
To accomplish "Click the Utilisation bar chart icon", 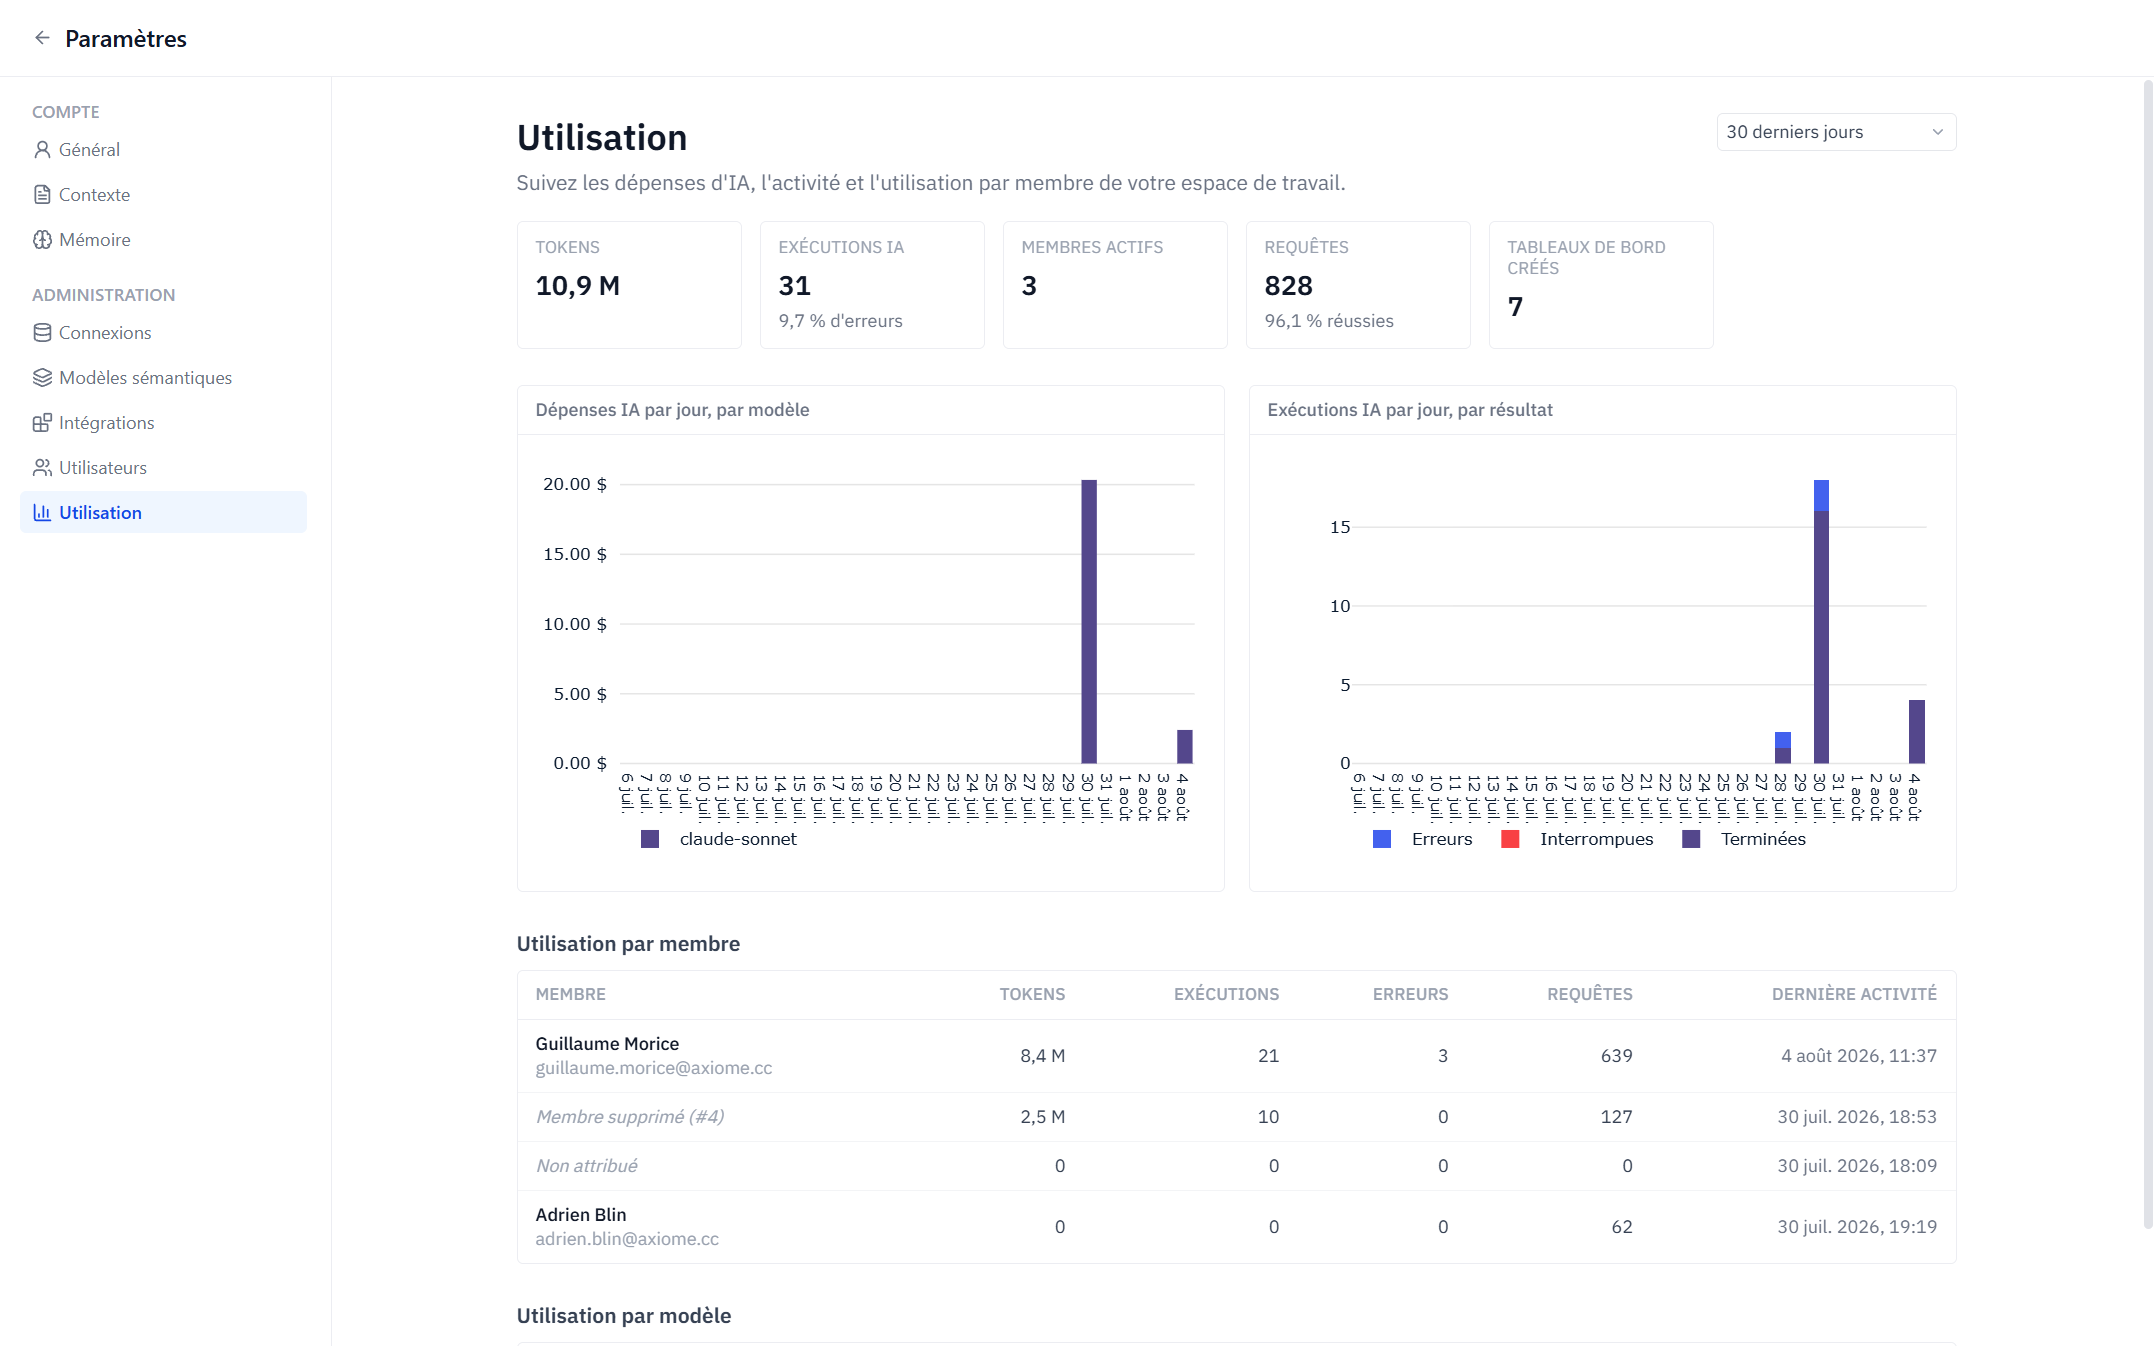I will click(x=42, y=513).
